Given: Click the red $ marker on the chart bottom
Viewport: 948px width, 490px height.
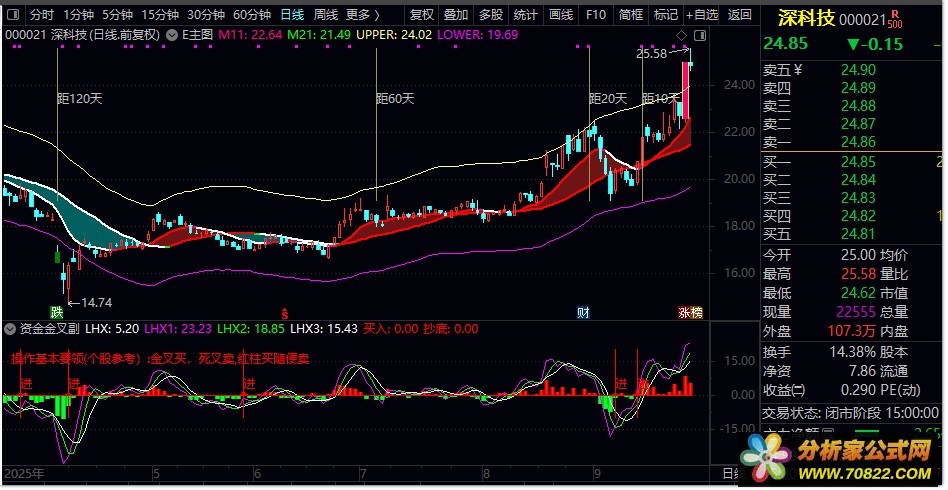Looking at the screenshot, I should tap(284, 312).
